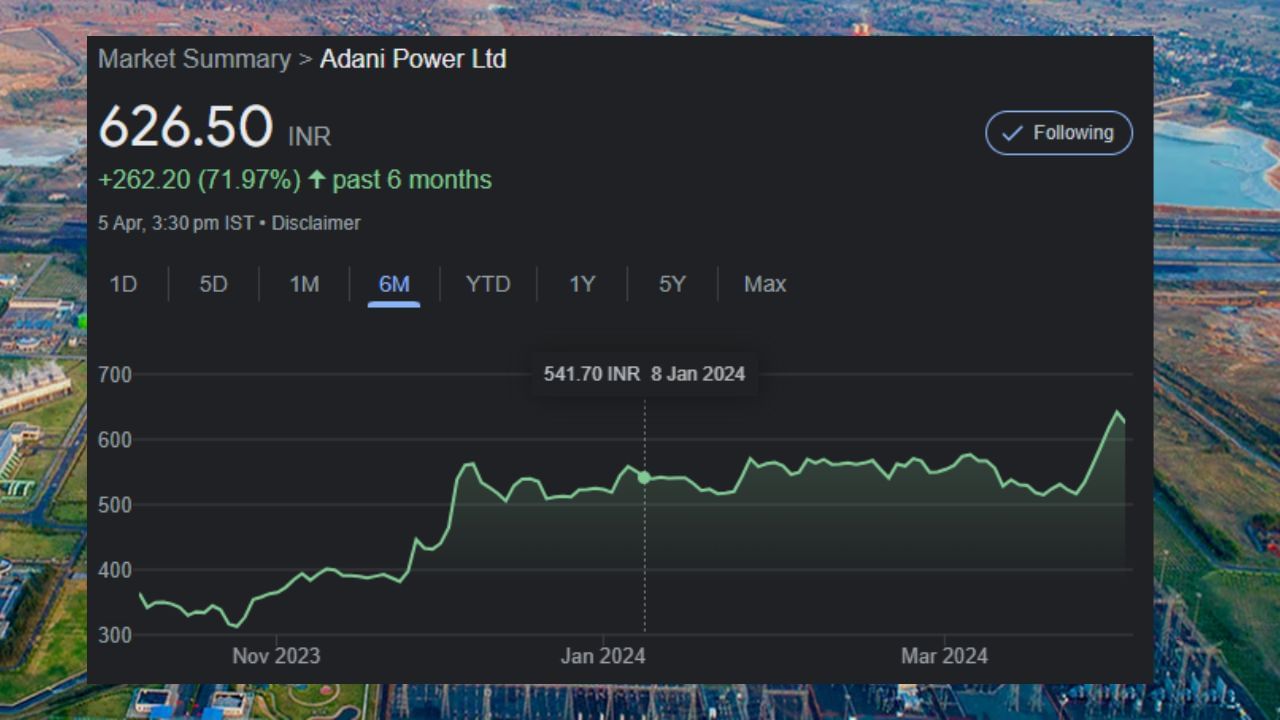The image size is (1280, 720).
Task: Open the Market Summary breadcrumb link
Action: (x=194, y=59)
